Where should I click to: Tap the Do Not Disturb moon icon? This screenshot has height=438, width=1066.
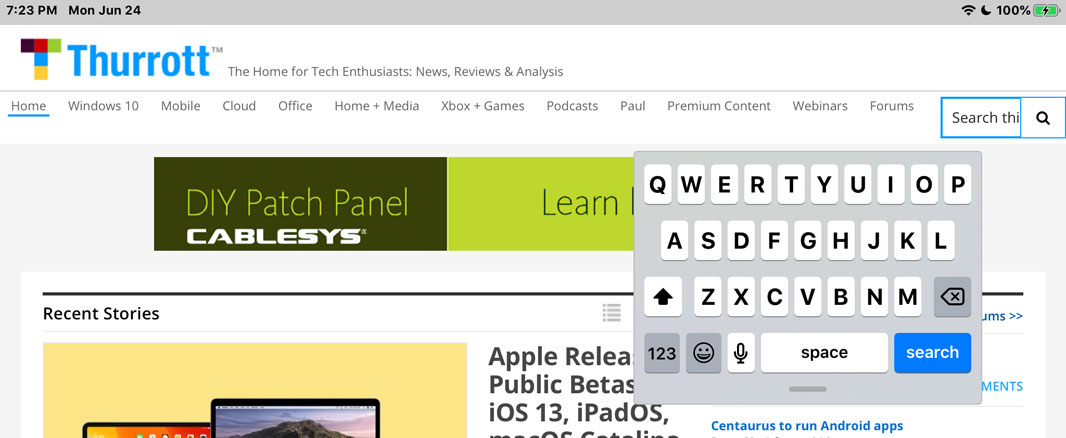pos(986,10)
